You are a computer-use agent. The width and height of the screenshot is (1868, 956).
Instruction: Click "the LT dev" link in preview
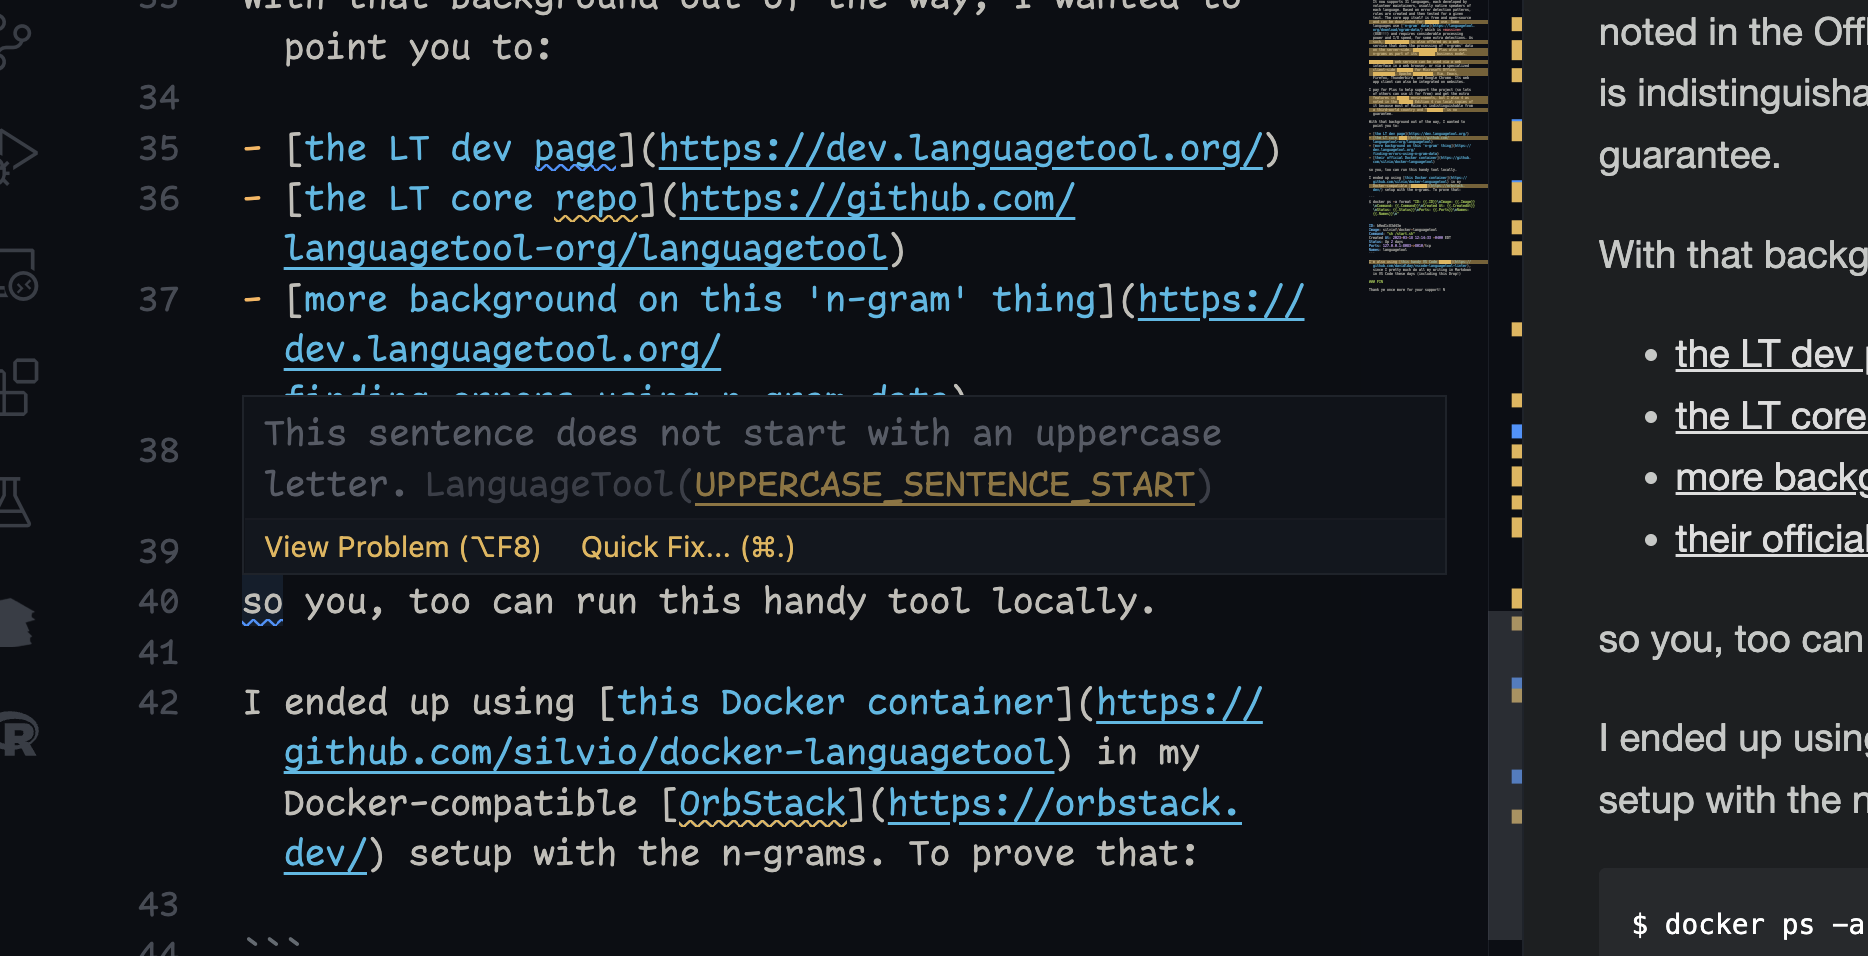coord(1764,355)
